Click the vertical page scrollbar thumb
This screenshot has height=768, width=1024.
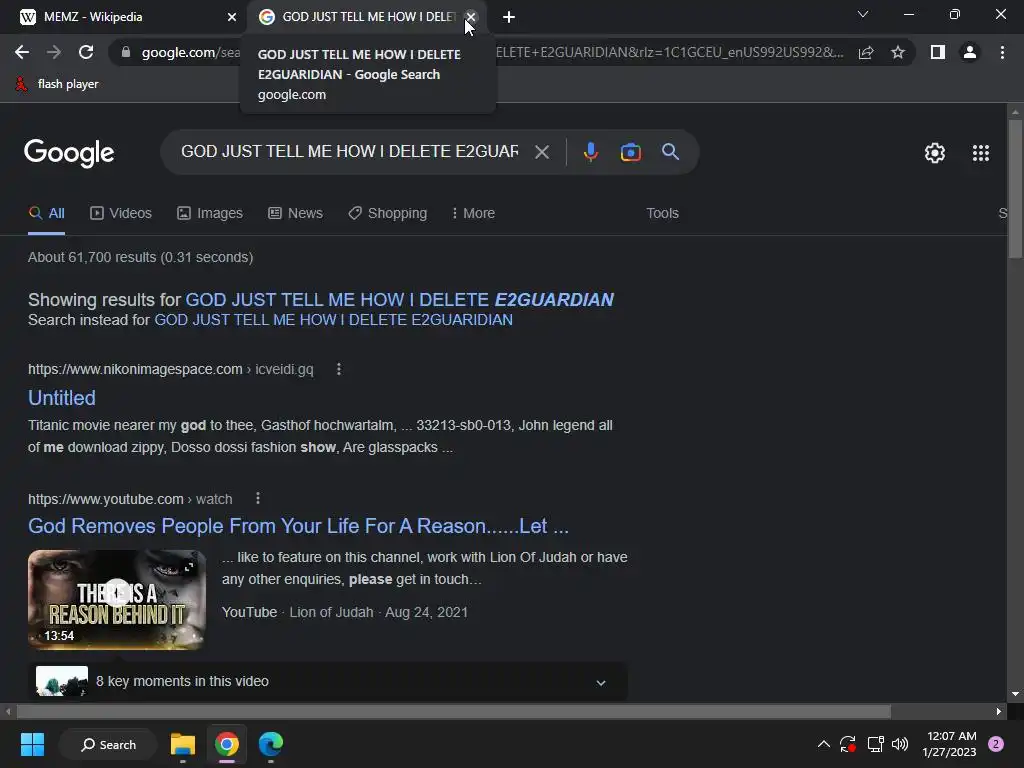coord(1015,189)
